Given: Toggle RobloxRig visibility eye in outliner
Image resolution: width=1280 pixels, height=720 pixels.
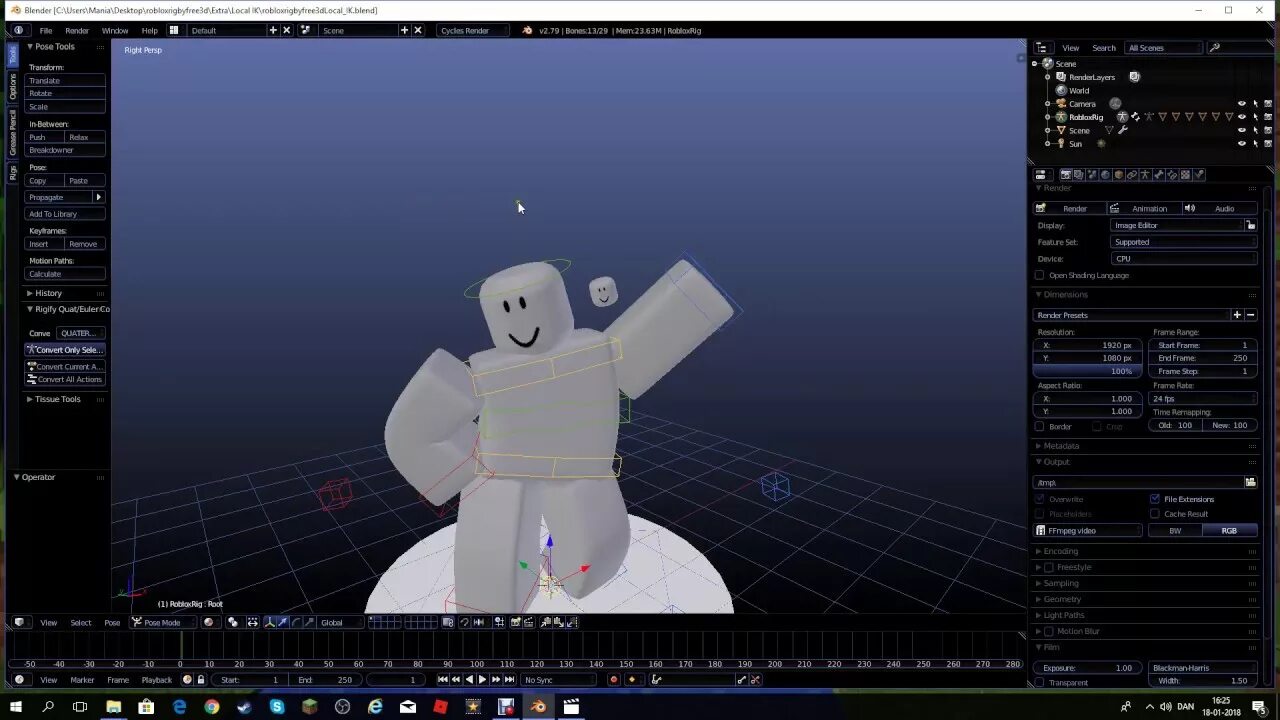Looking at the screenshot, I should (1242, 117).
